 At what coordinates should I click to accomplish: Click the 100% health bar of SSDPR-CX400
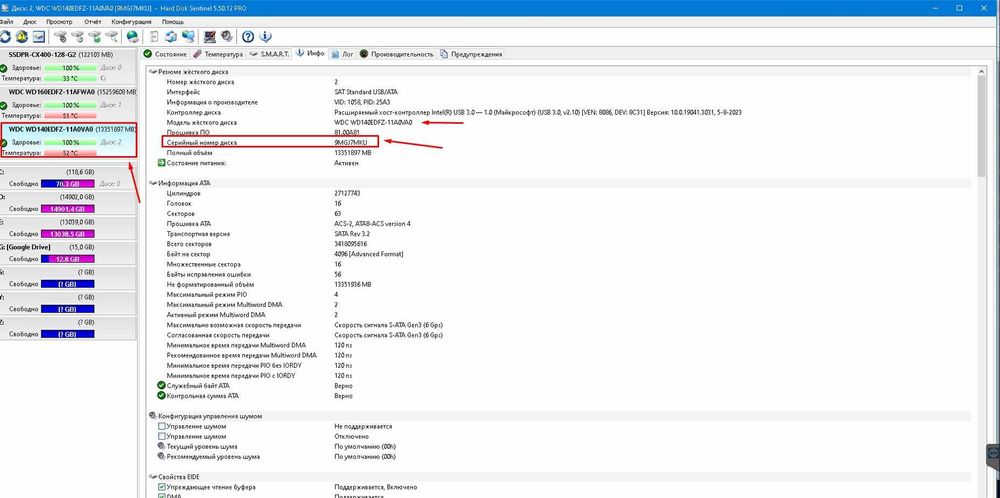pos(71,68)
